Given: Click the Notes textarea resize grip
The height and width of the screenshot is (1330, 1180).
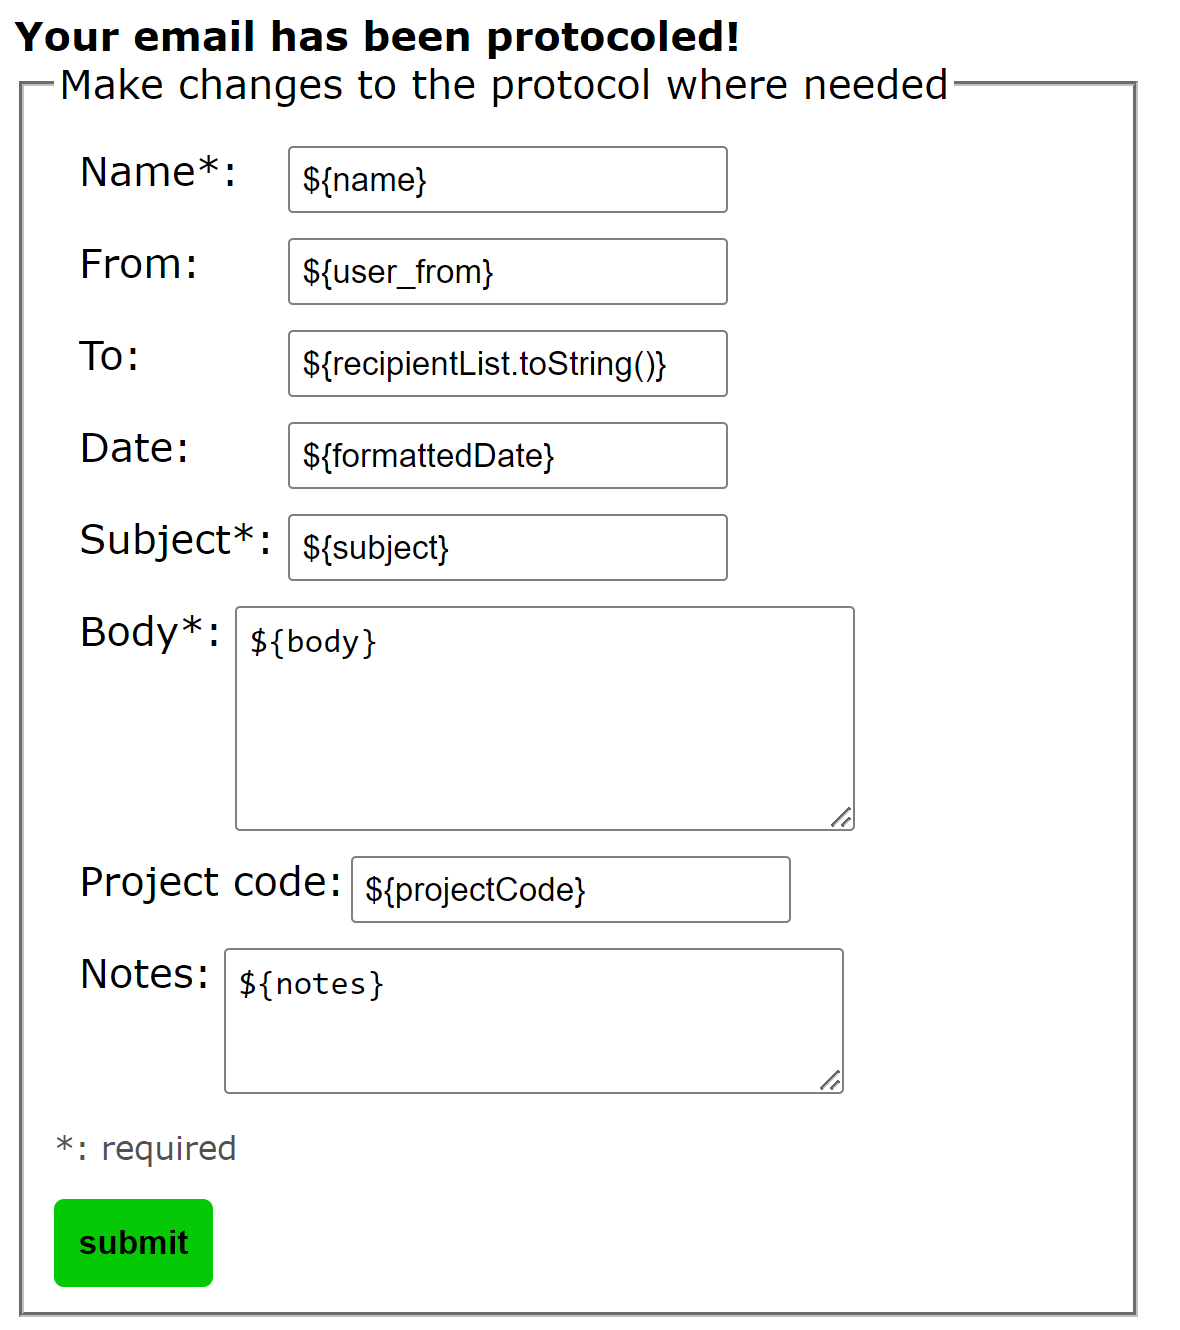Looking at the screenshot, I should click(x=831, y=1081).
